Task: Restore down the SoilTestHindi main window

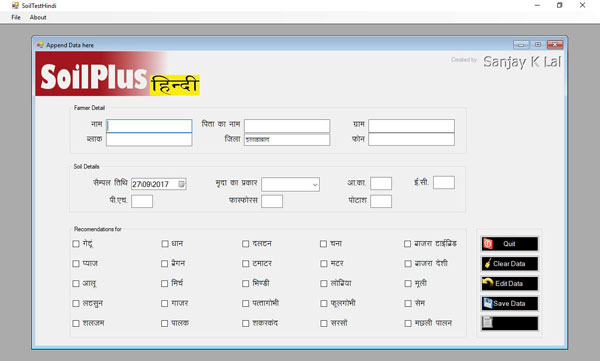Action: tap(559, 5)
